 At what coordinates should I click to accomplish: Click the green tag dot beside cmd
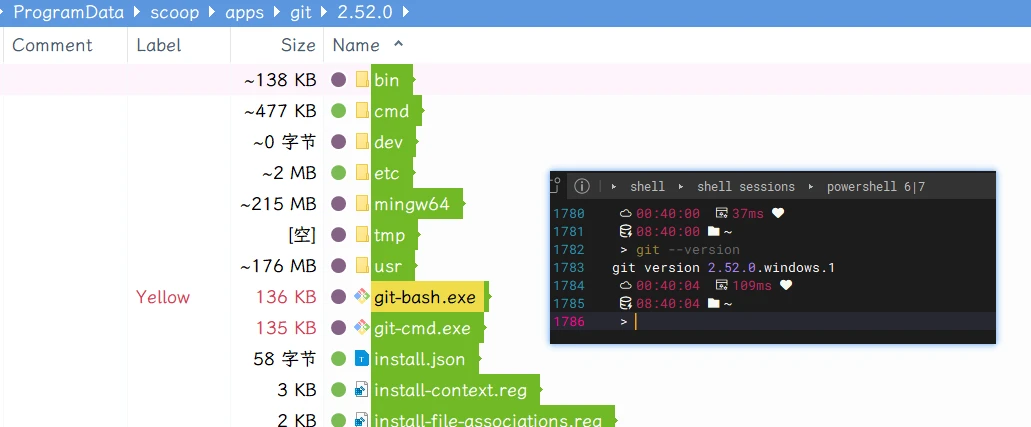pos(339,111)
